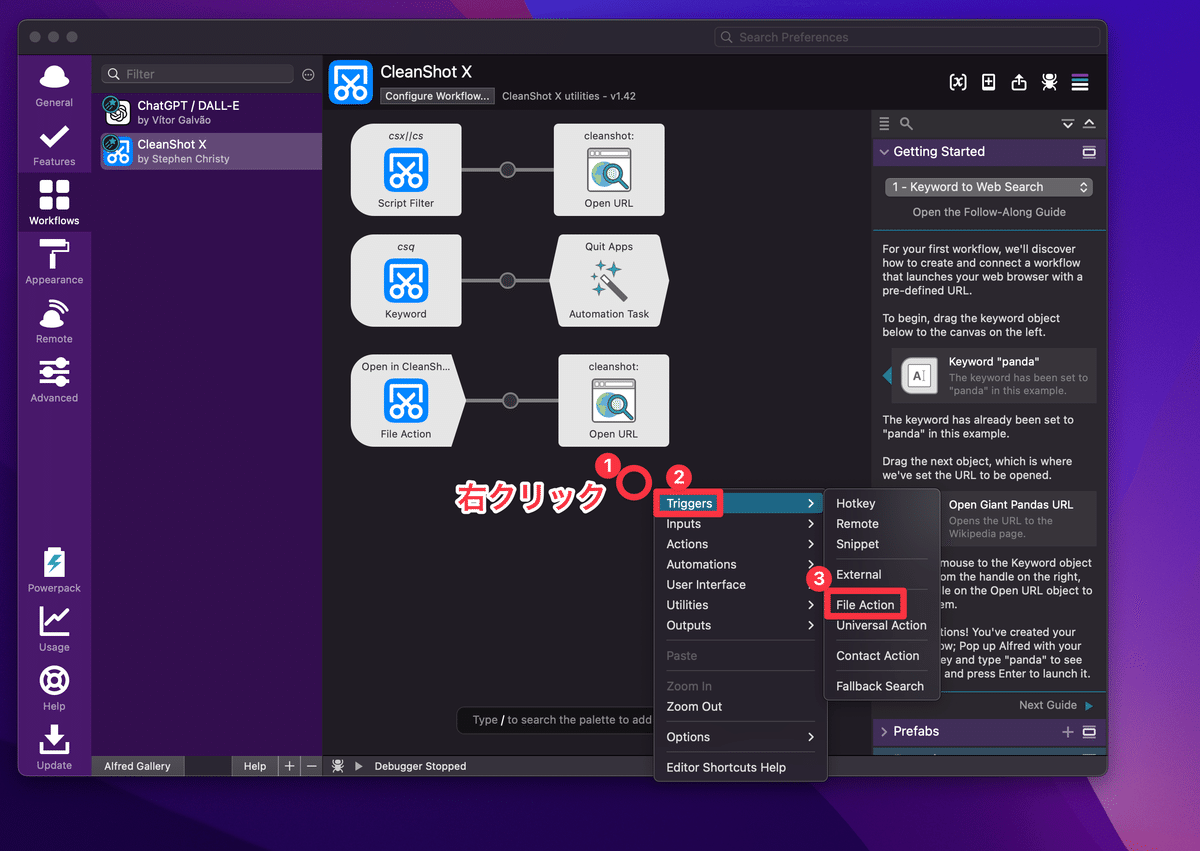Viewport: 1200px width, 851px height.
Task: Open the Actions submenu
Action: pos(740,544)
